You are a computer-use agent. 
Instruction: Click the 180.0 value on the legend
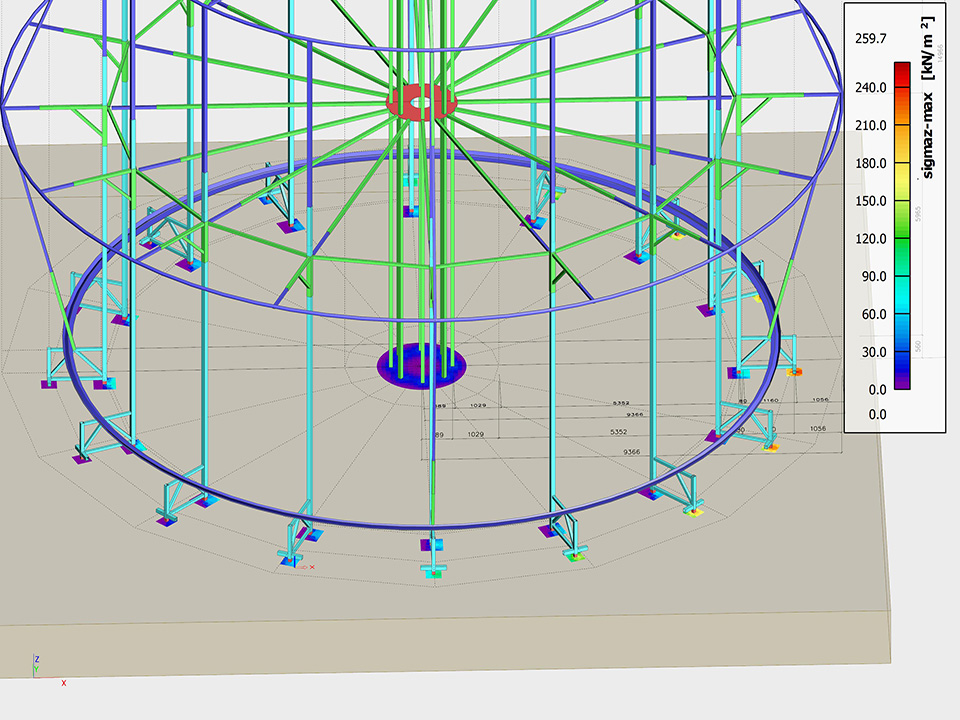[x=871, y=163]
